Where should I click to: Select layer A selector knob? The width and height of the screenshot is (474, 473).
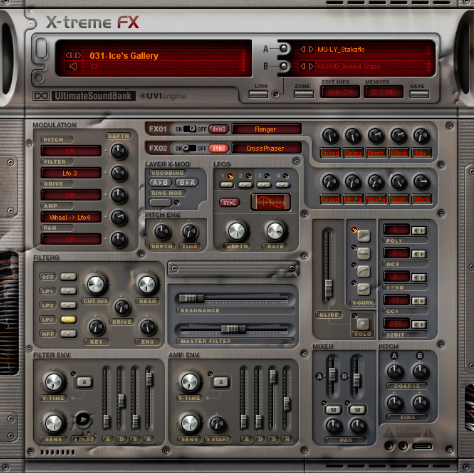pyautogui.click(x=283, y=49)
